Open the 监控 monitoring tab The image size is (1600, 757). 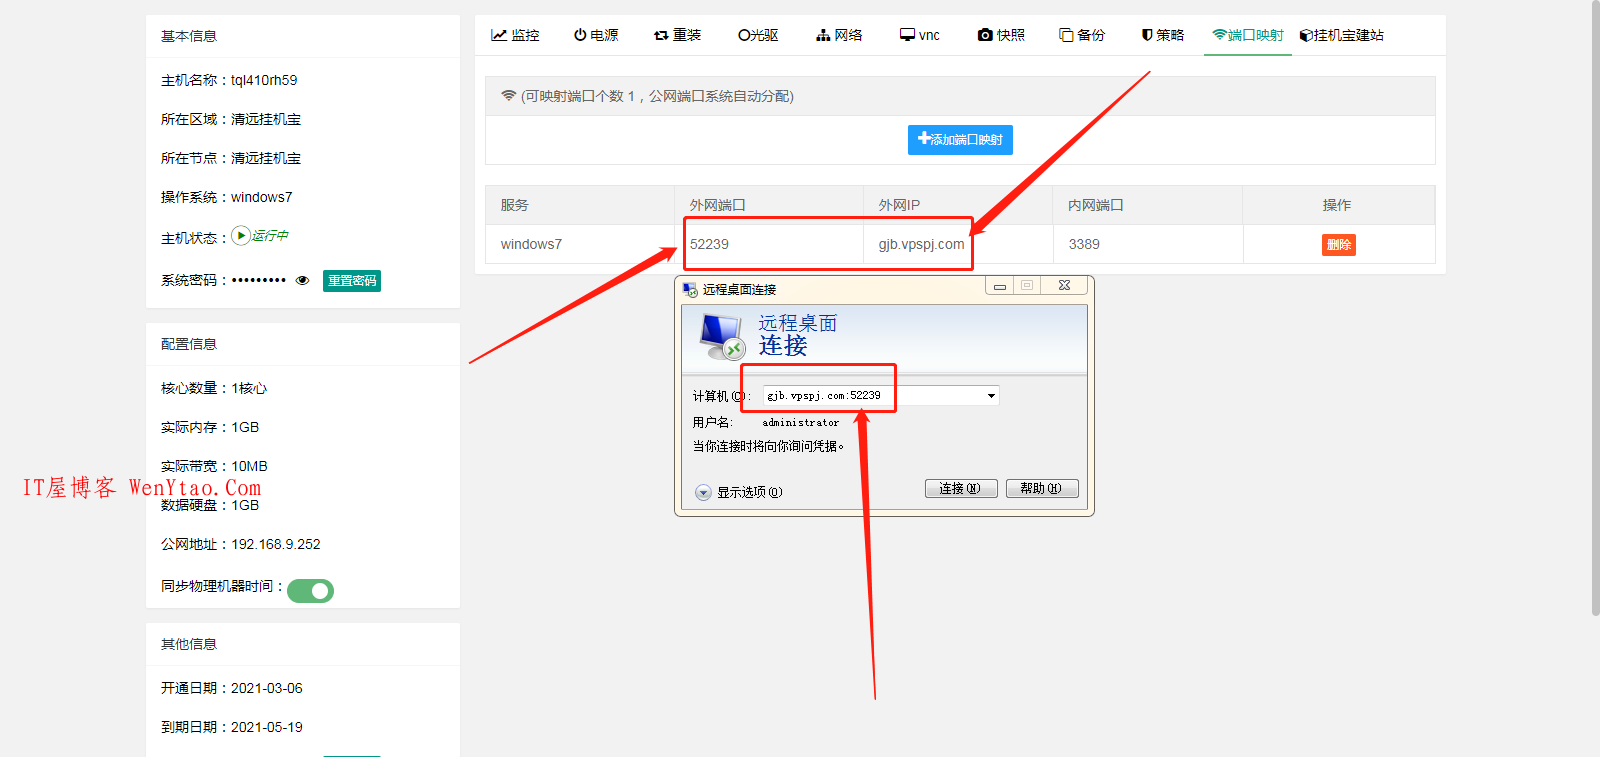[x=515, y=35]
